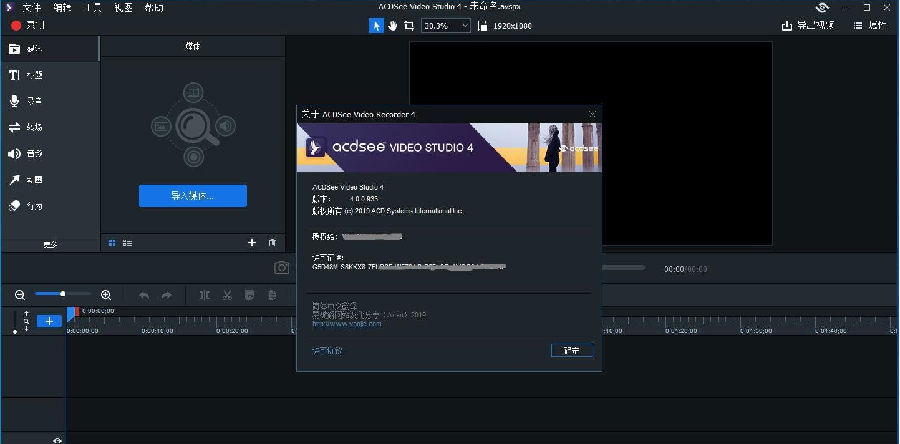Viewport: 900px width, 444px height.
Task: Open the website link in the about dialog
Action: tap(347, 324)
